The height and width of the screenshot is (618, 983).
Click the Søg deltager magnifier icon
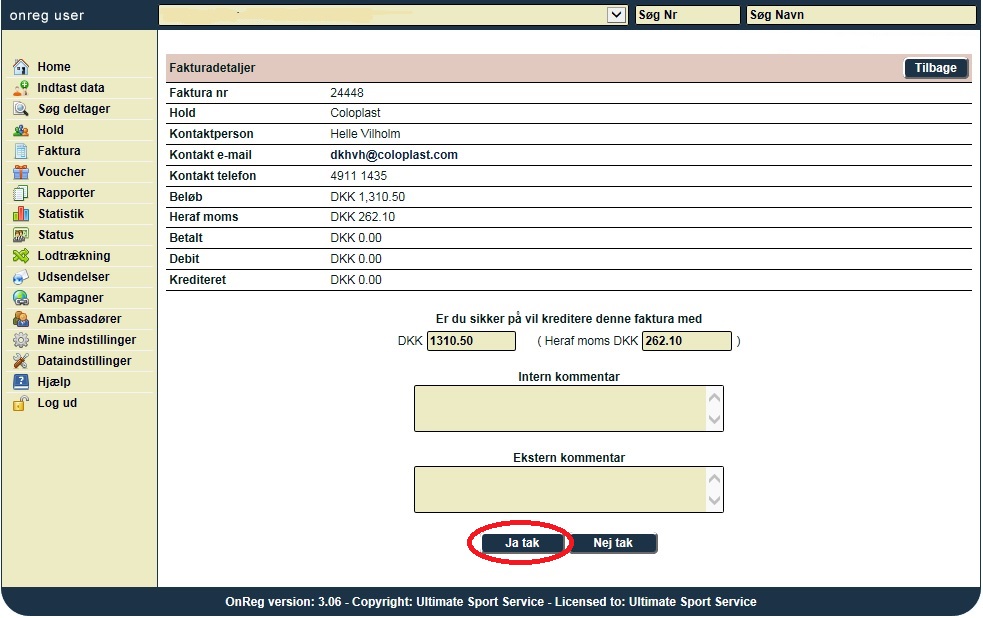click(21, 108)
